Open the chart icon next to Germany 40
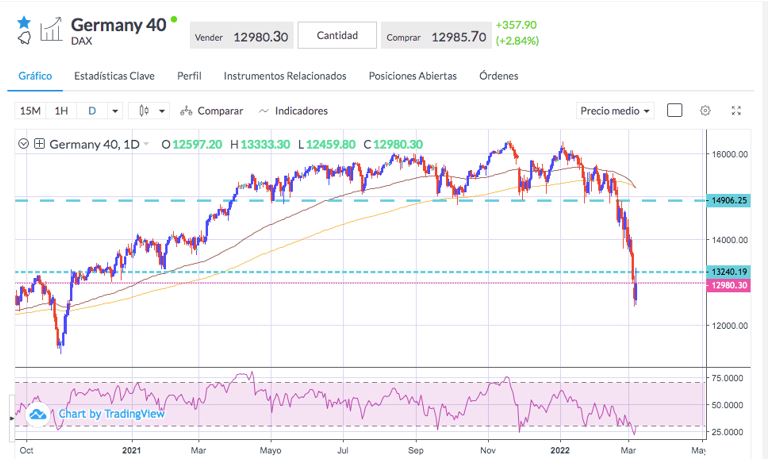The width and height of the screenshot is (770, 468). [x=51, y=29]
